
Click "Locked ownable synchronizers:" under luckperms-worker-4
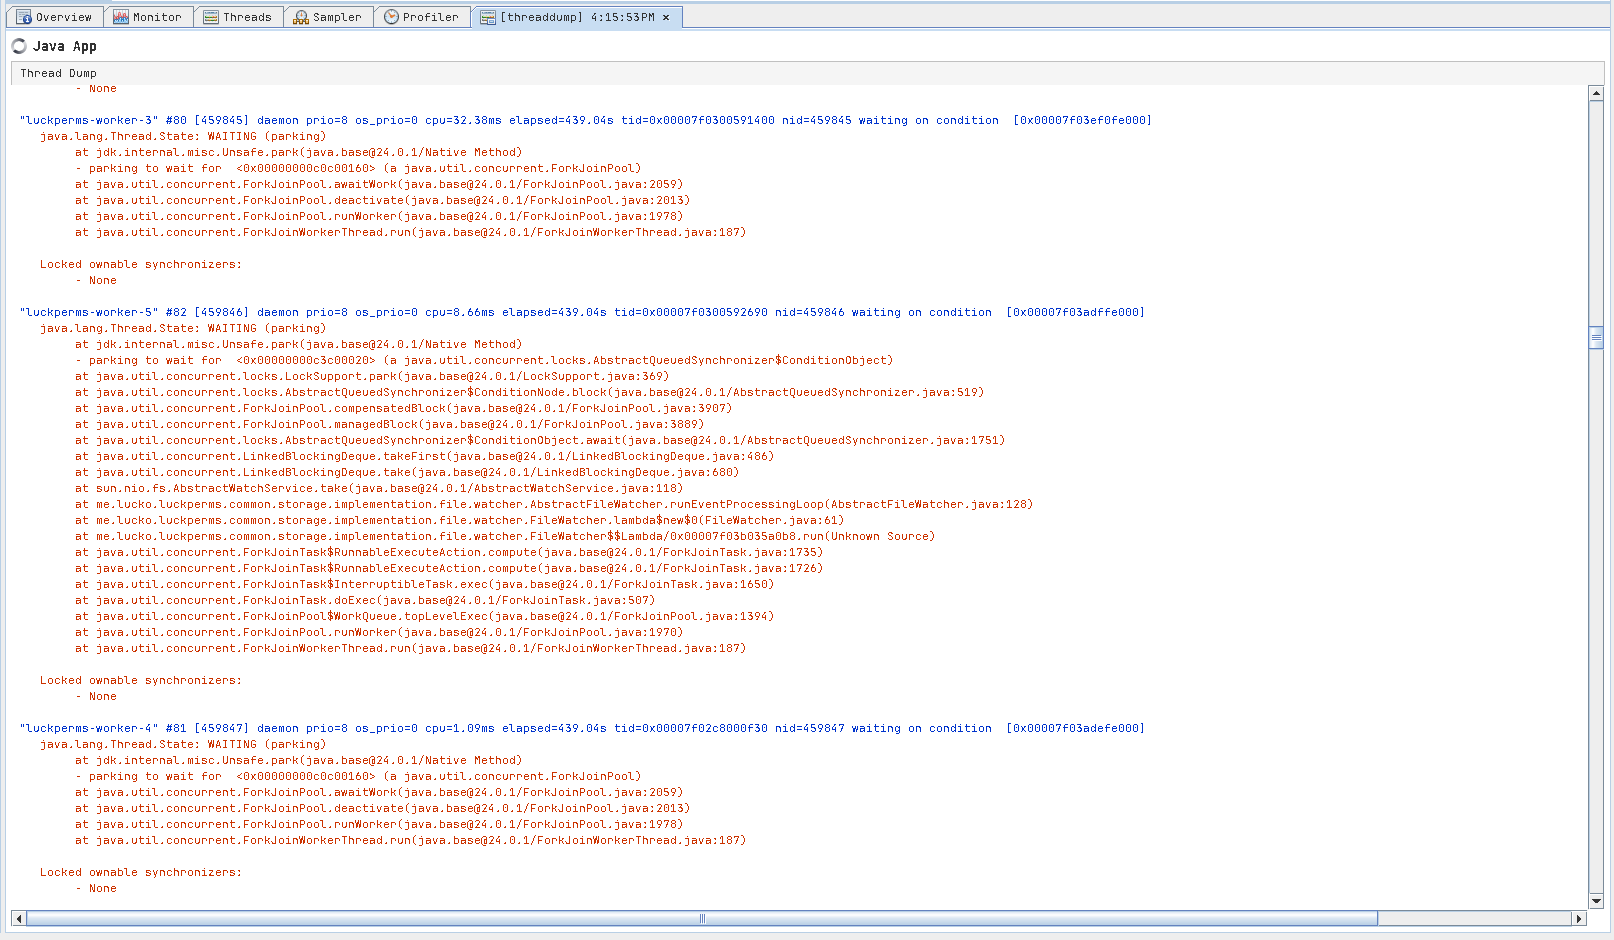coord(141,872)
